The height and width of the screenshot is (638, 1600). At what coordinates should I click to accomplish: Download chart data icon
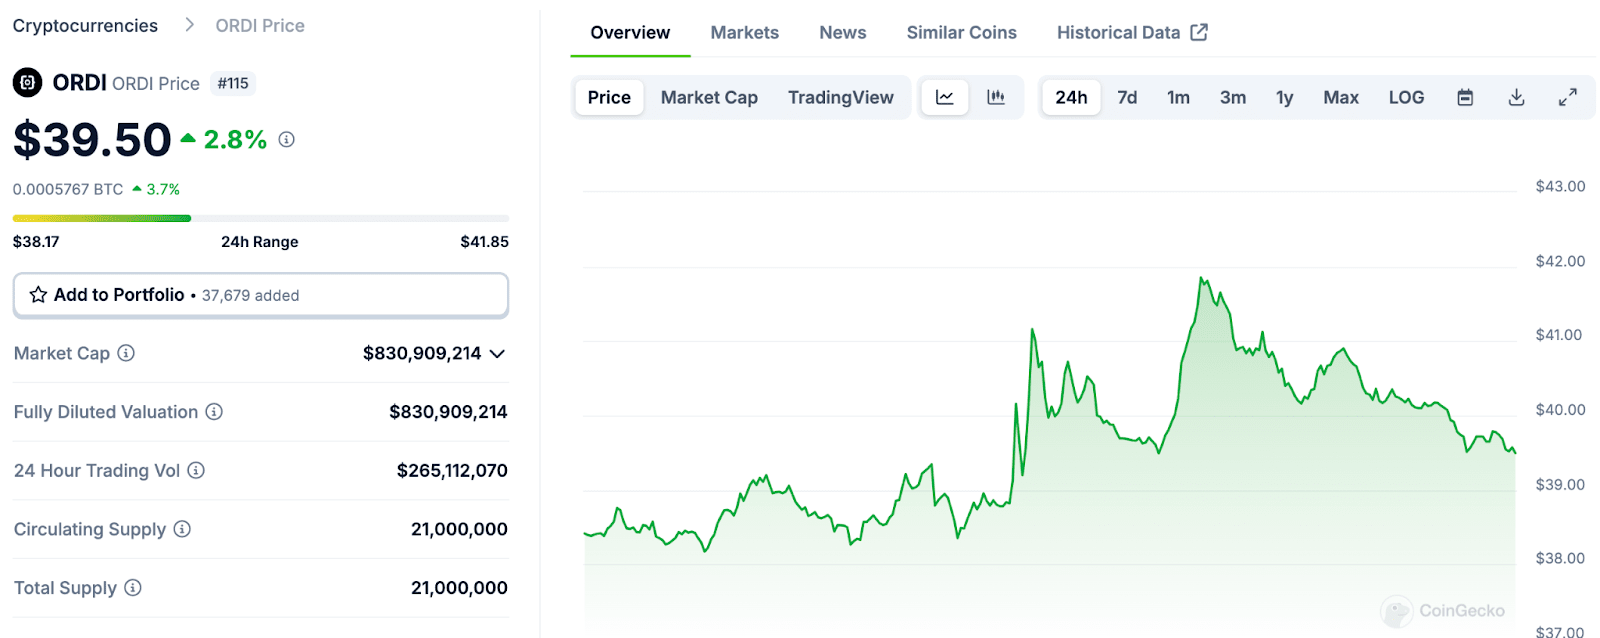click(x=1516, y=97)
